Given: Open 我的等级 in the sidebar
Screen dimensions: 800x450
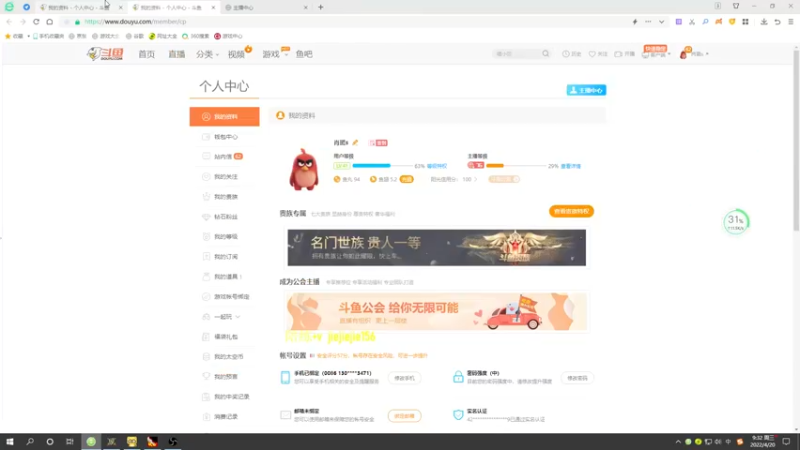Looking at the screenshot, I should 224,237.
